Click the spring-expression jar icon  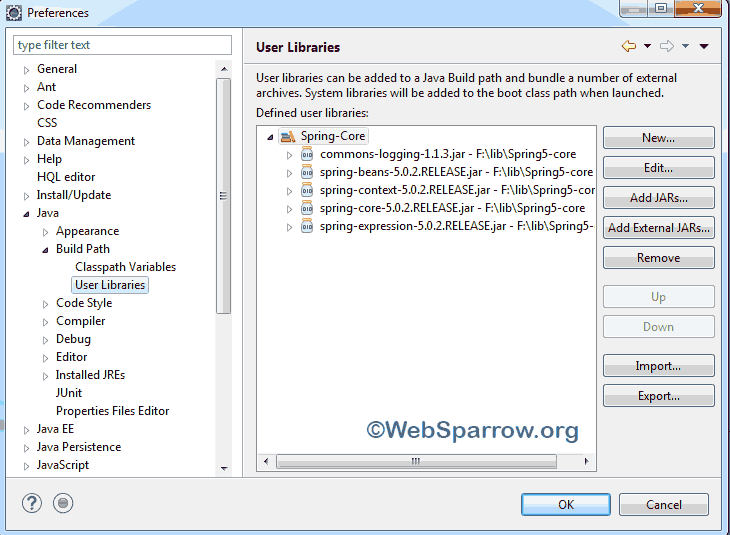[x=307, y=226]
